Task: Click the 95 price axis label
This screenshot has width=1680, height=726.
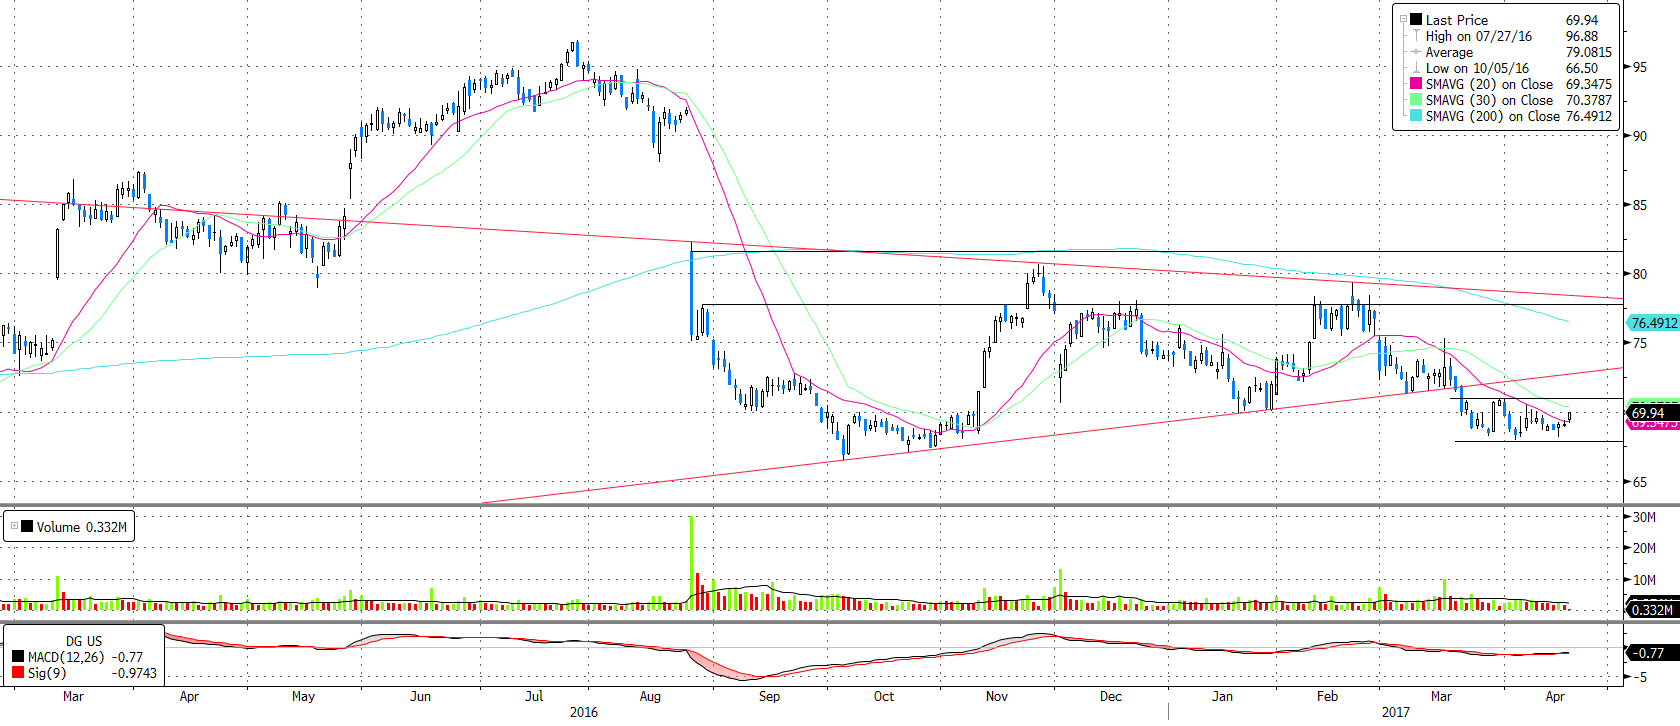Action: point(1640,67)
